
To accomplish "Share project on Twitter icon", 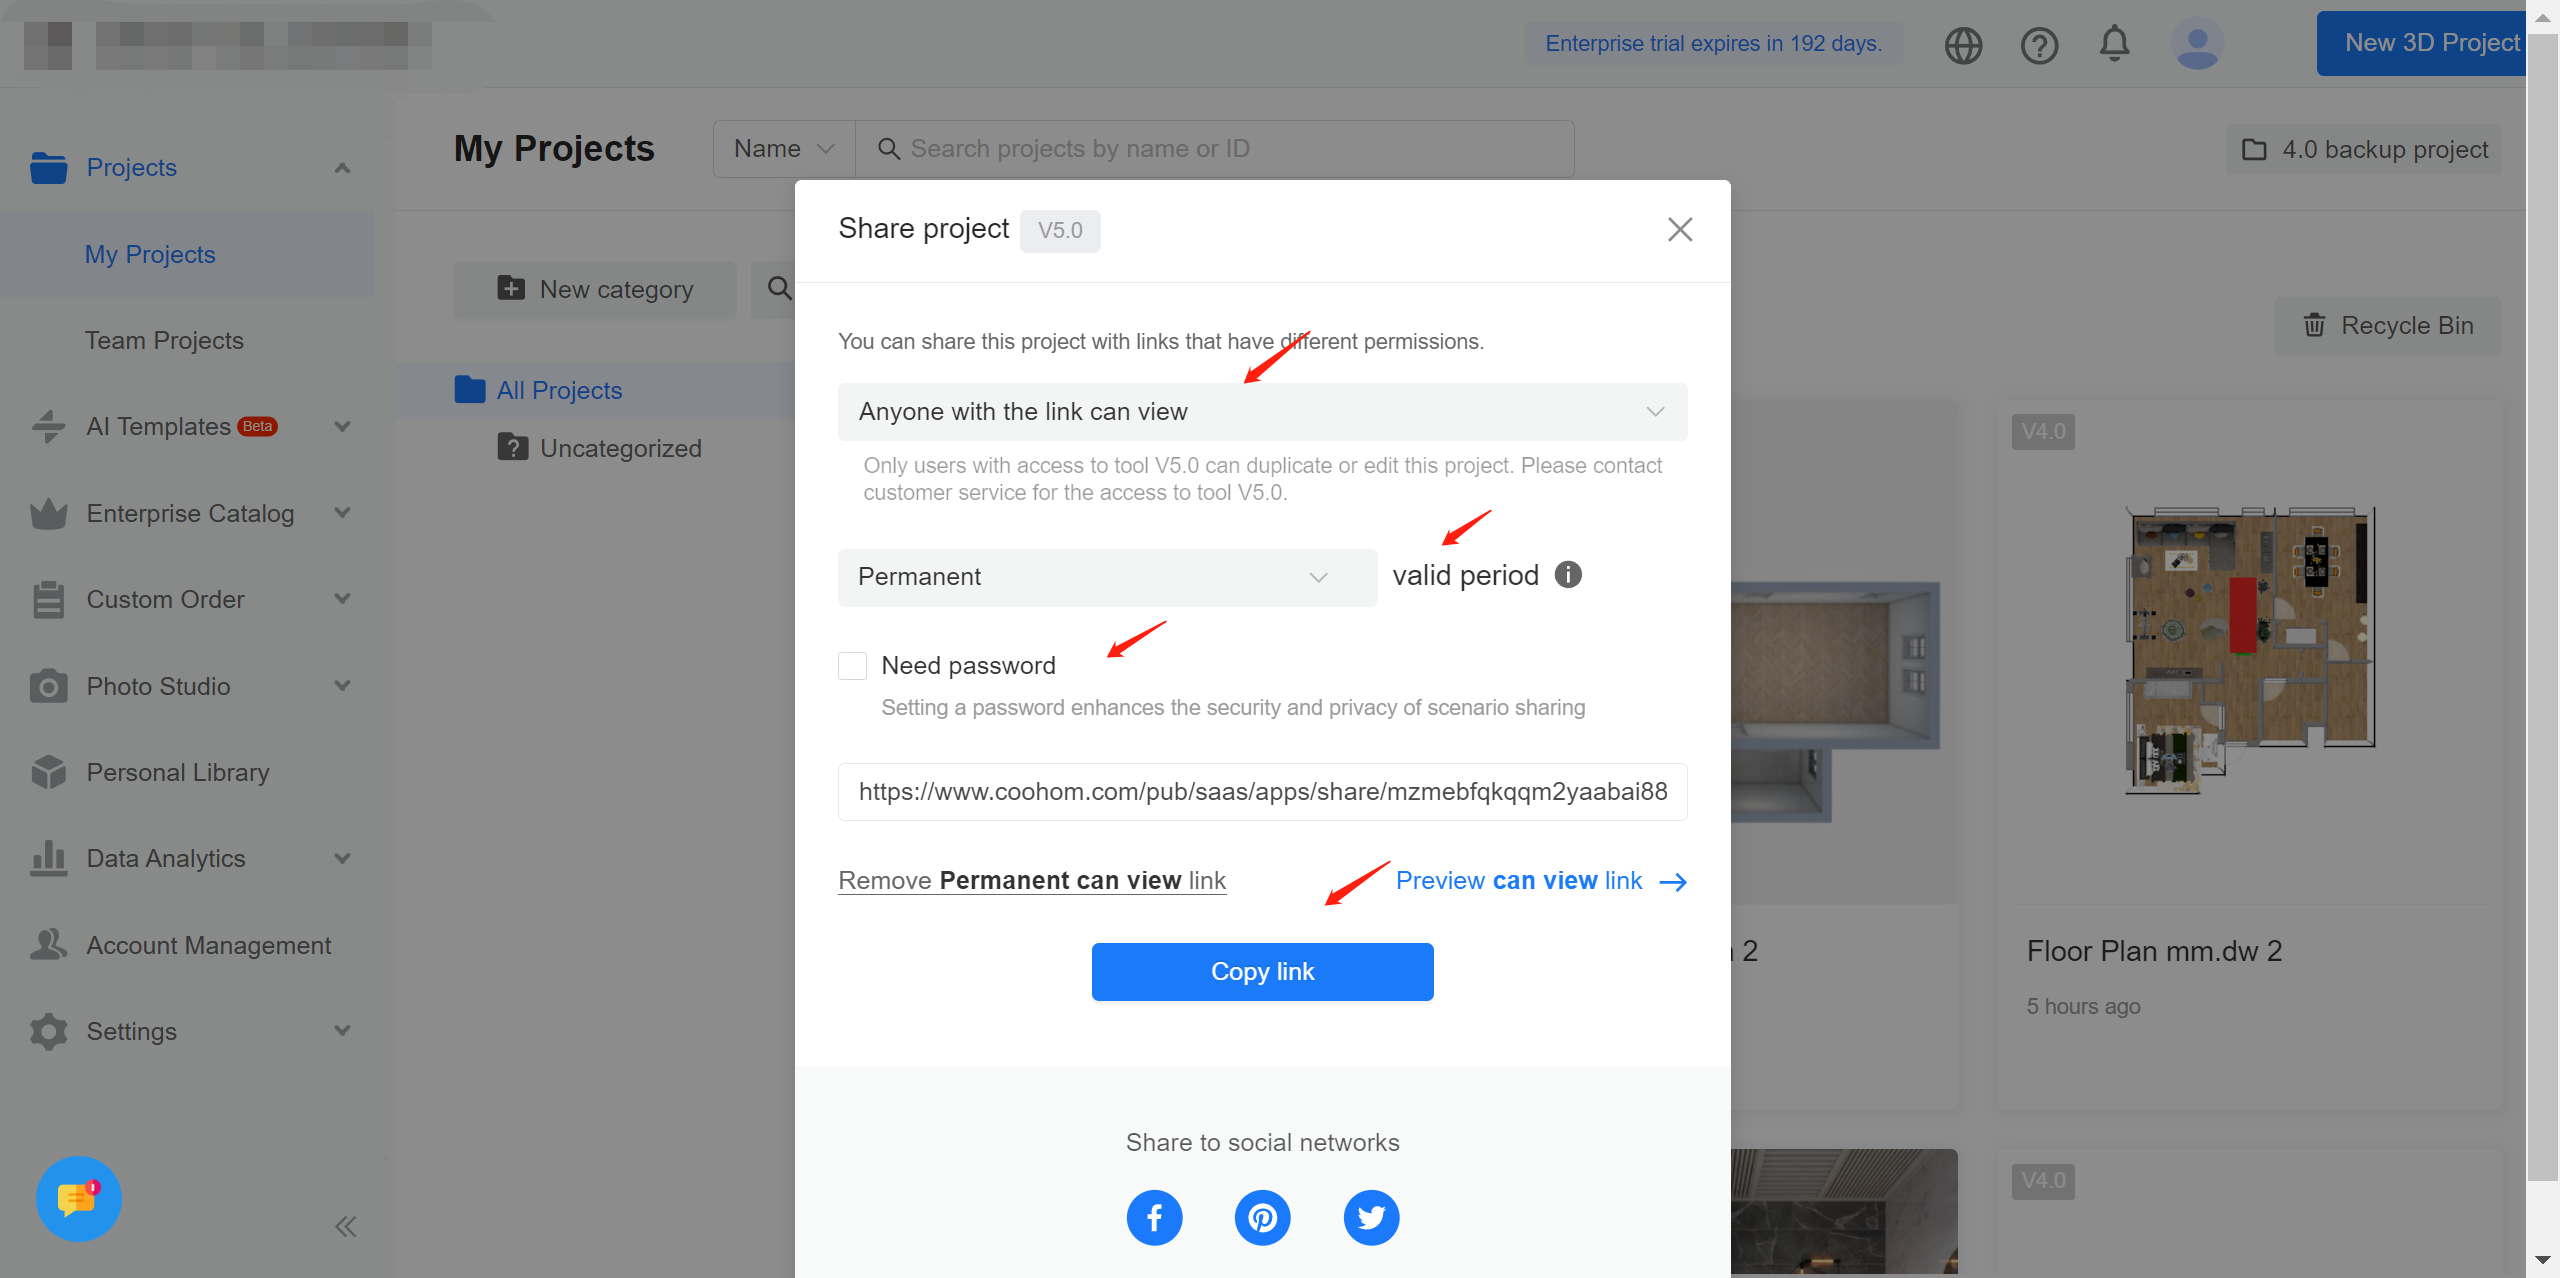I will [1371, 1217].
